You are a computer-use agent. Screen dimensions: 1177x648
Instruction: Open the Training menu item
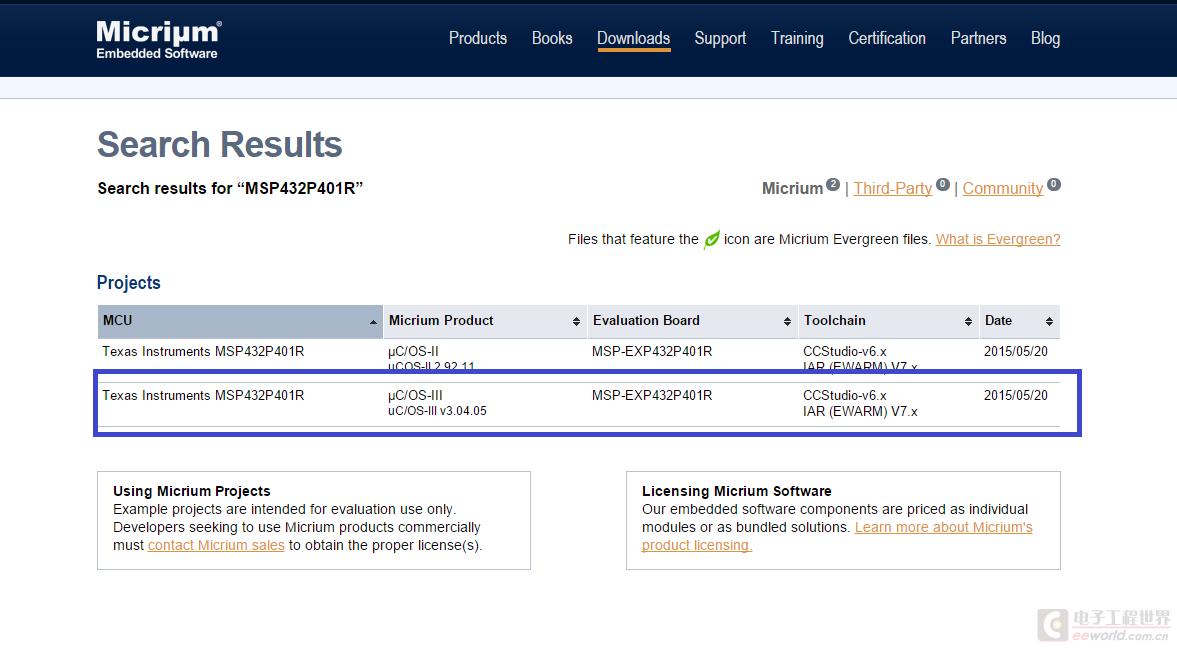coord(797,38)
